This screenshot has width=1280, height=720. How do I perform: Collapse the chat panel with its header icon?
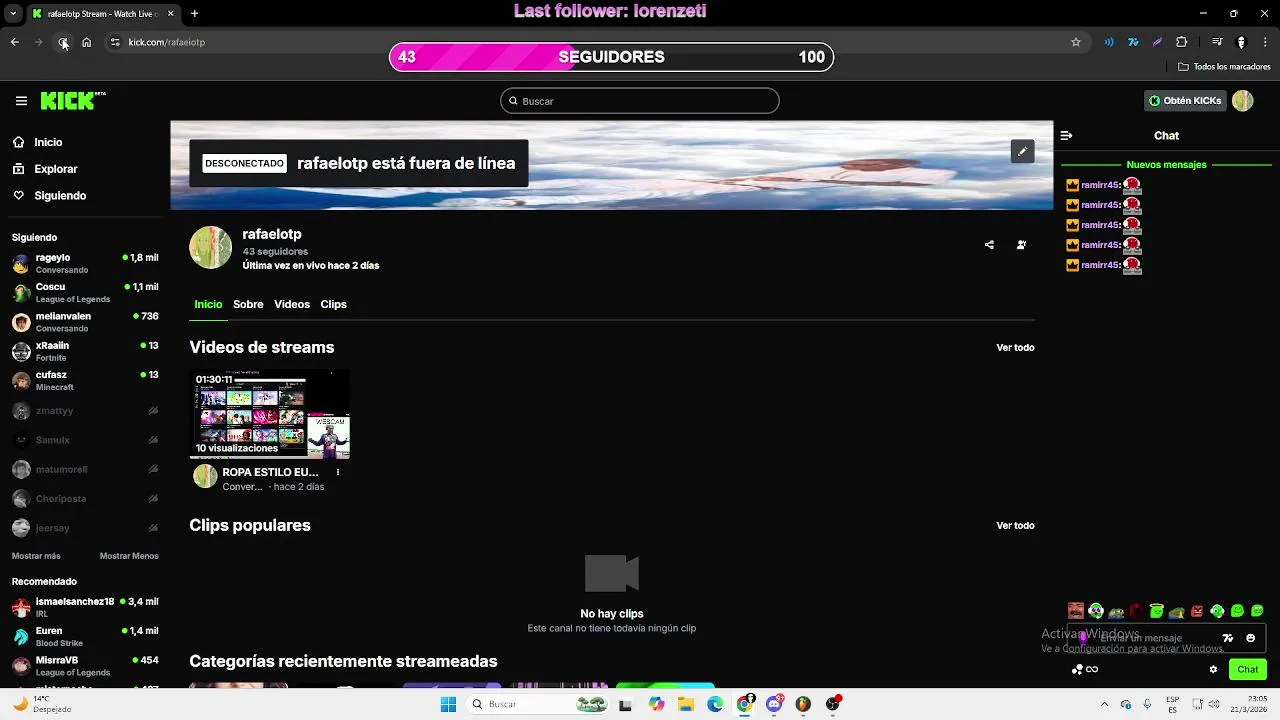pos(1067,136)
